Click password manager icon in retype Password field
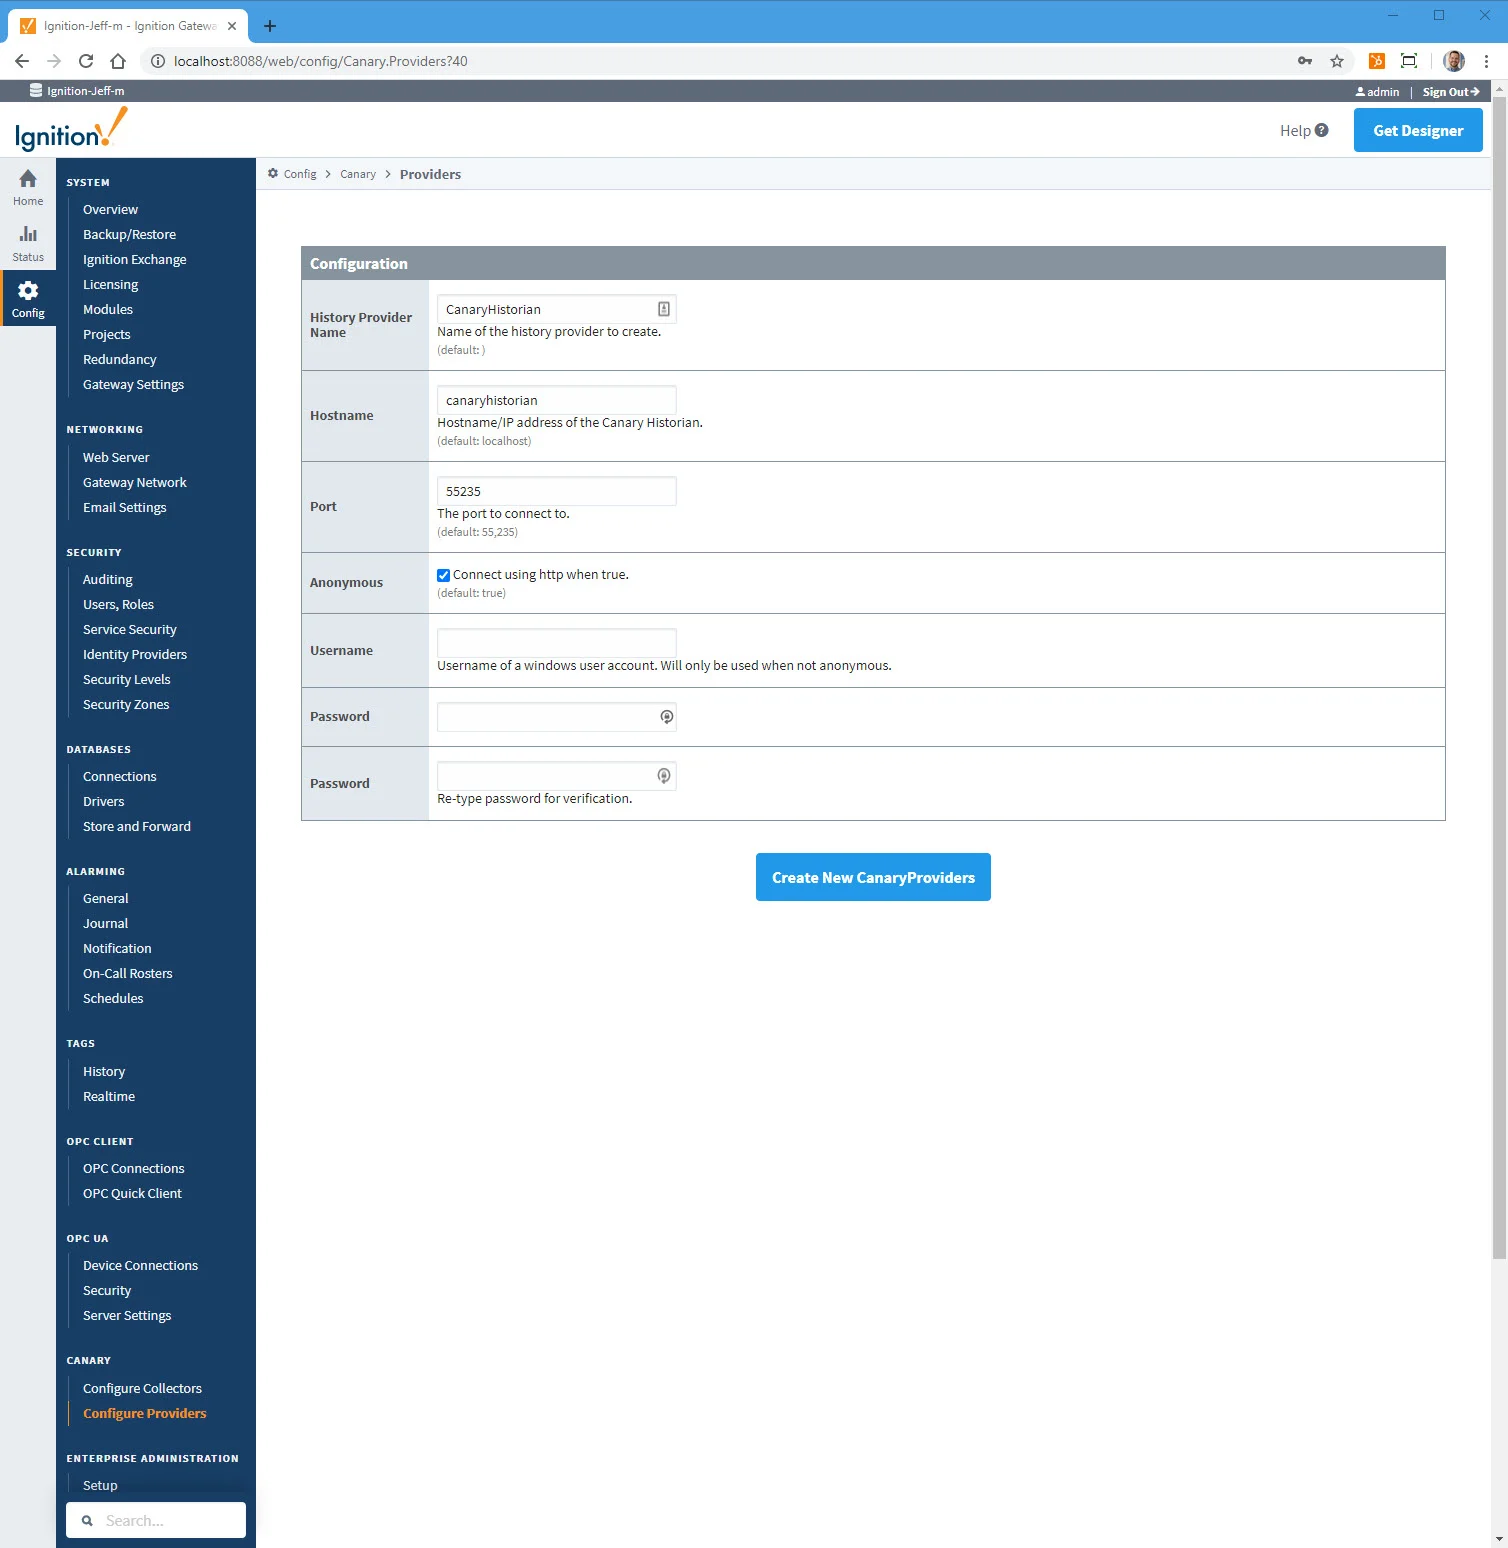Image resolution: width=1508 pixels, height=1548 pixels. pyautogui.click(x=663, y=776)
